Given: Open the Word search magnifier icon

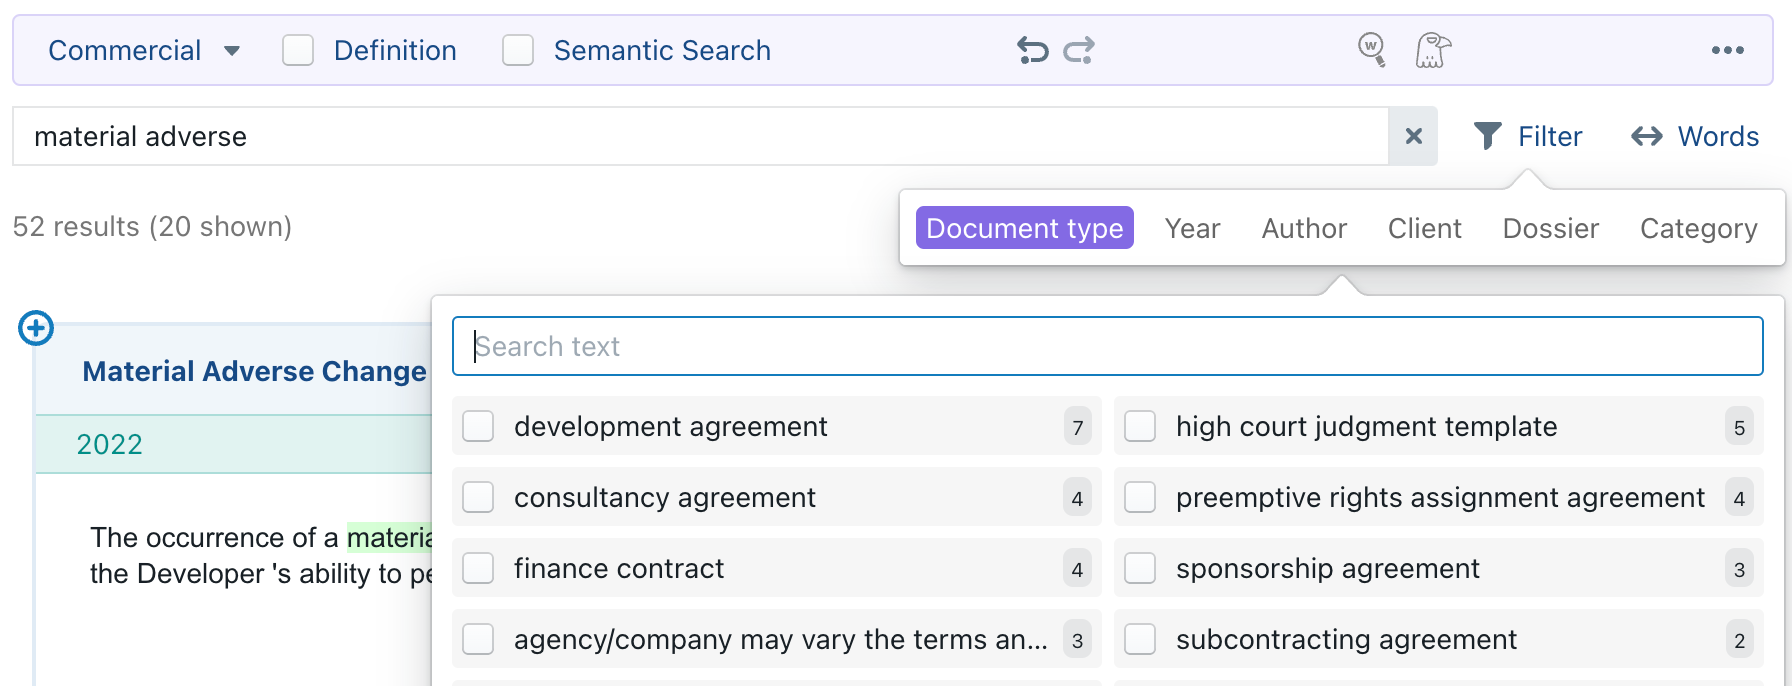Looking at the screenshot, I should coord(1372,49).
